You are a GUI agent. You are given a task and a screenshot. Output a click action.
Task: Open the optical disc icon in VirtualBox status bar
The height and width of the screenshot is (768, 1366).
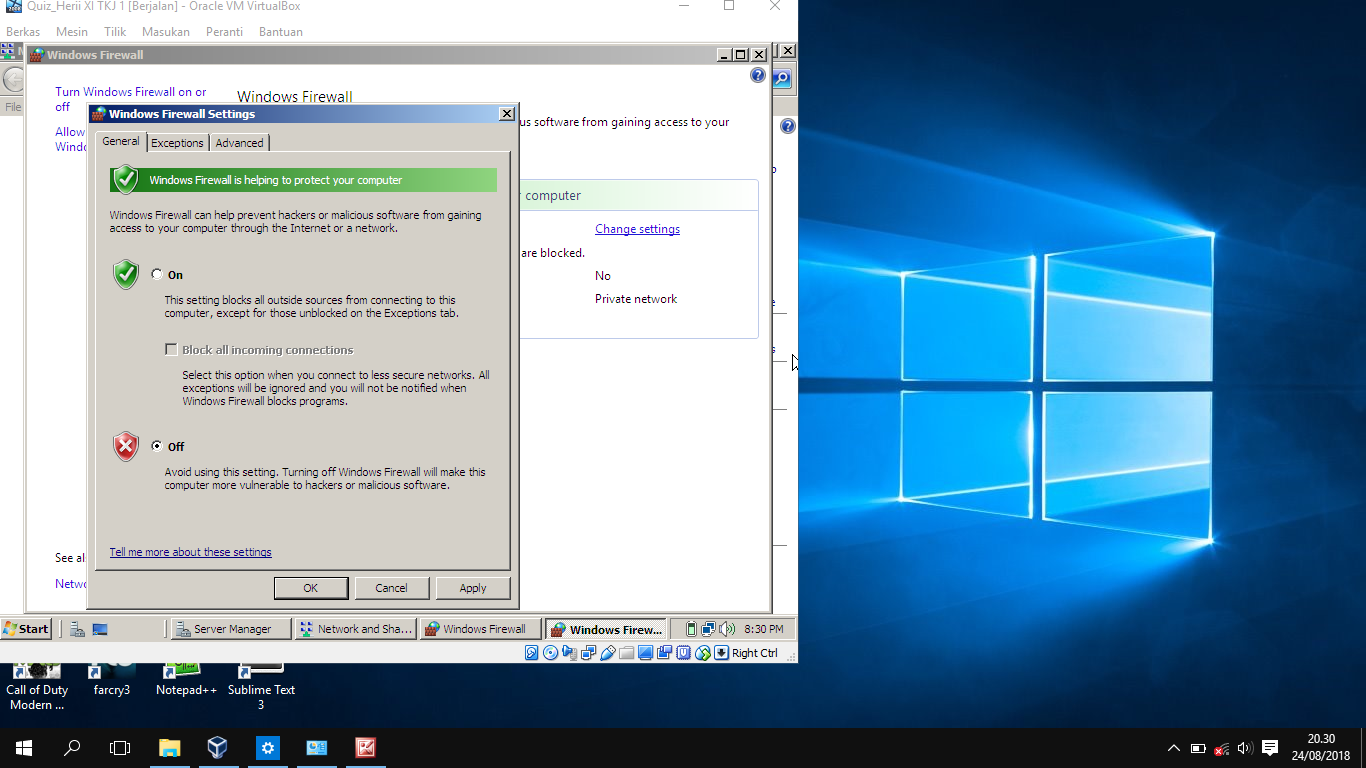pyautogui.click(x=550, y=653)
